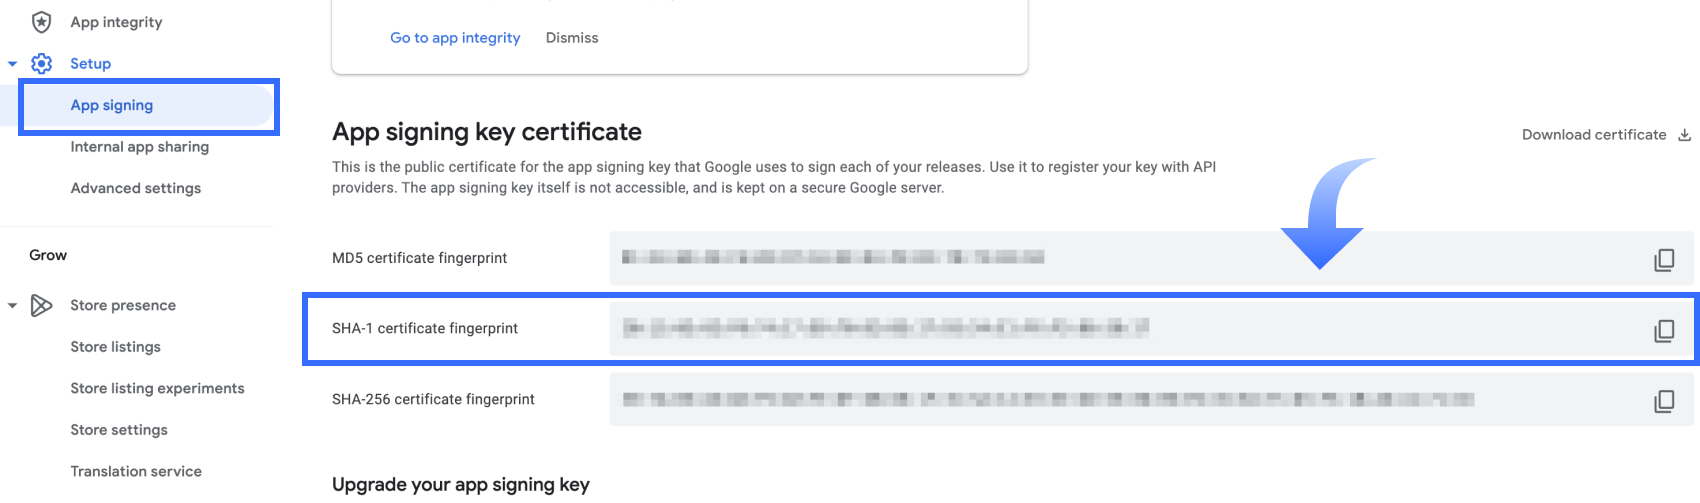Copy the SHA-1 certificate fingerprint

pyautogui.click(x=1664, y=330)
